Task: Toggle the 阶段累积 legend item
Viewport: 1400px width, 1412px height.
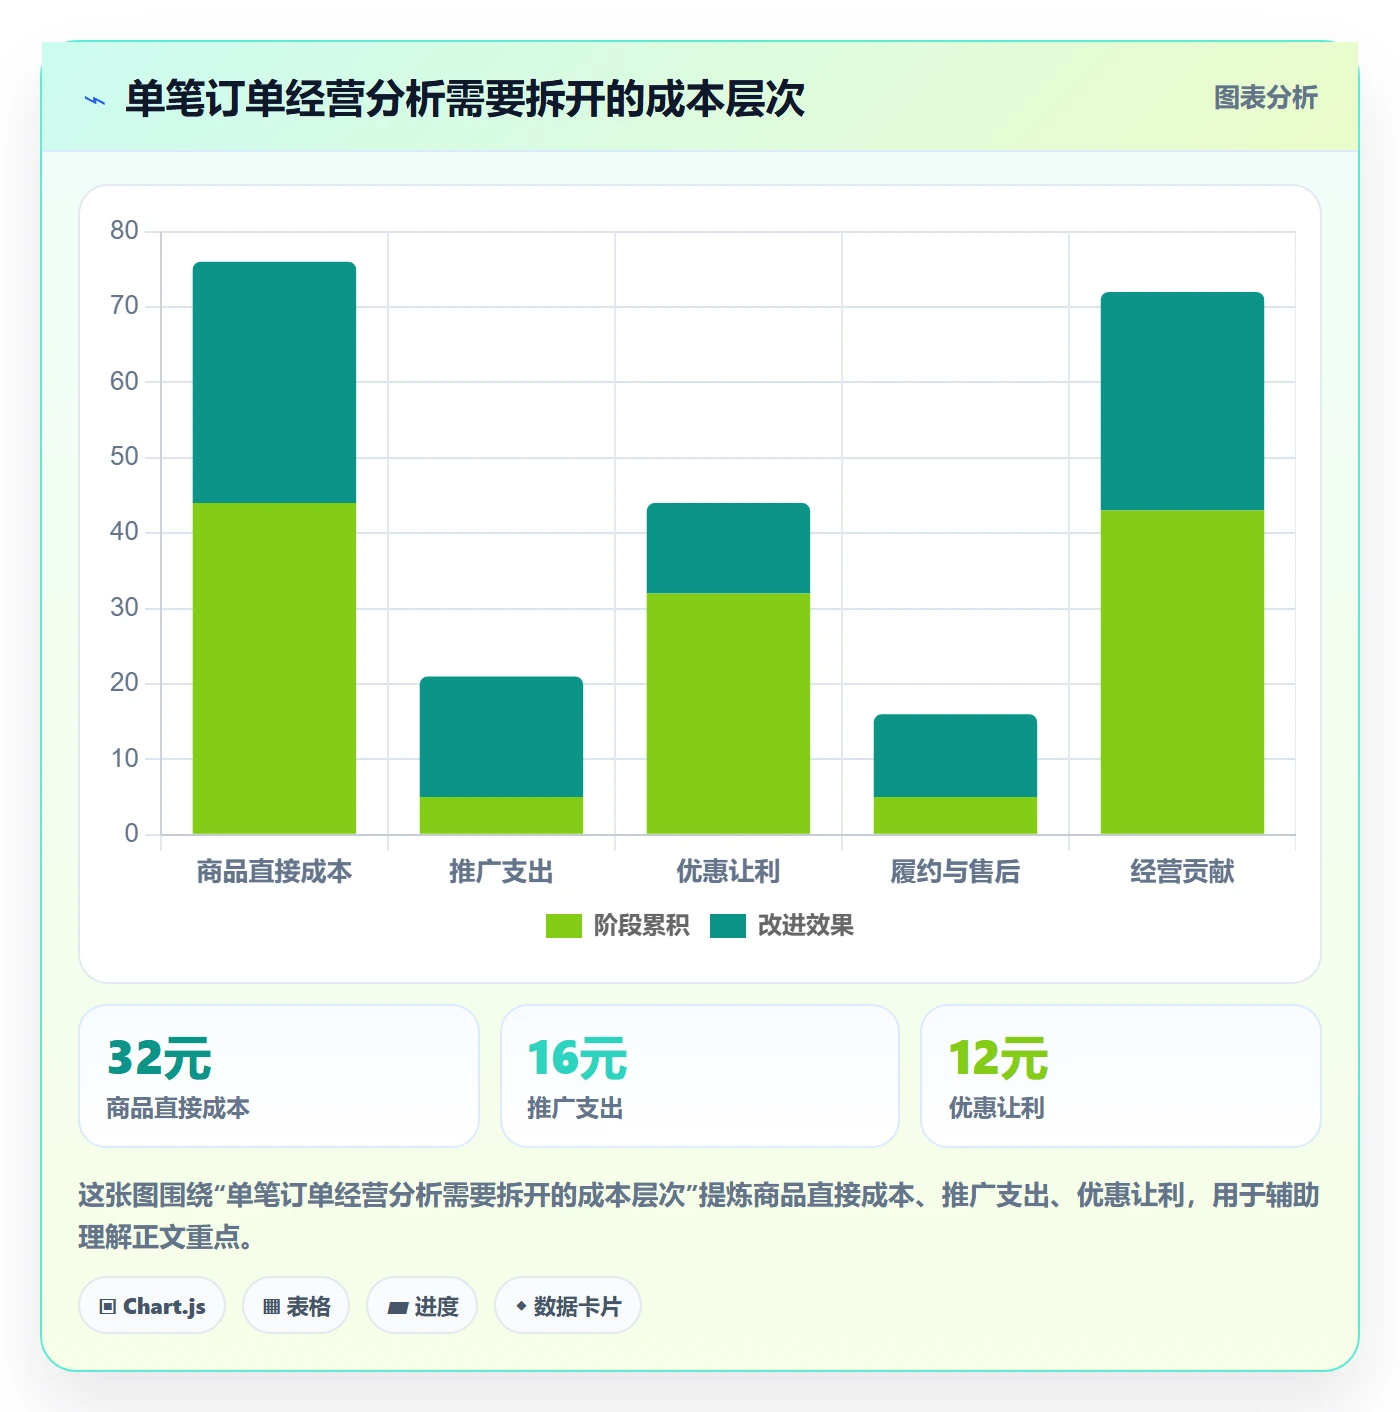Action: point(617,926)
